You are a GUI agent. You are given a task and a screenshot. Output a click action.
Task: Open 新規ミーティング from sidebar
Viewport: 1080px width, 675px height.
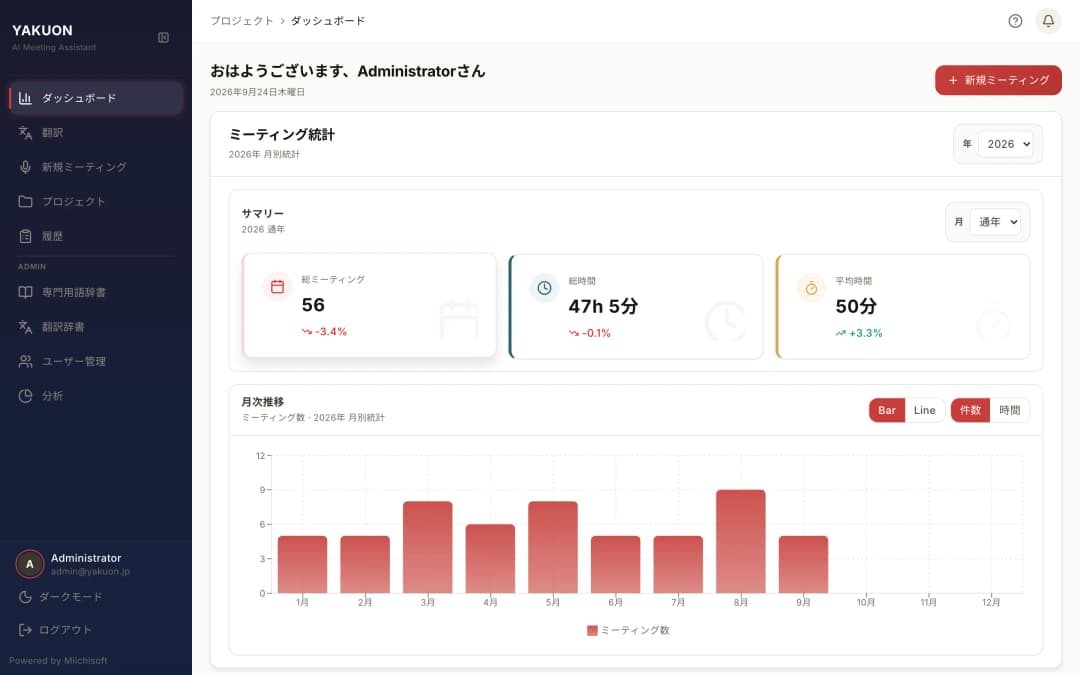[x=96, y=167]
